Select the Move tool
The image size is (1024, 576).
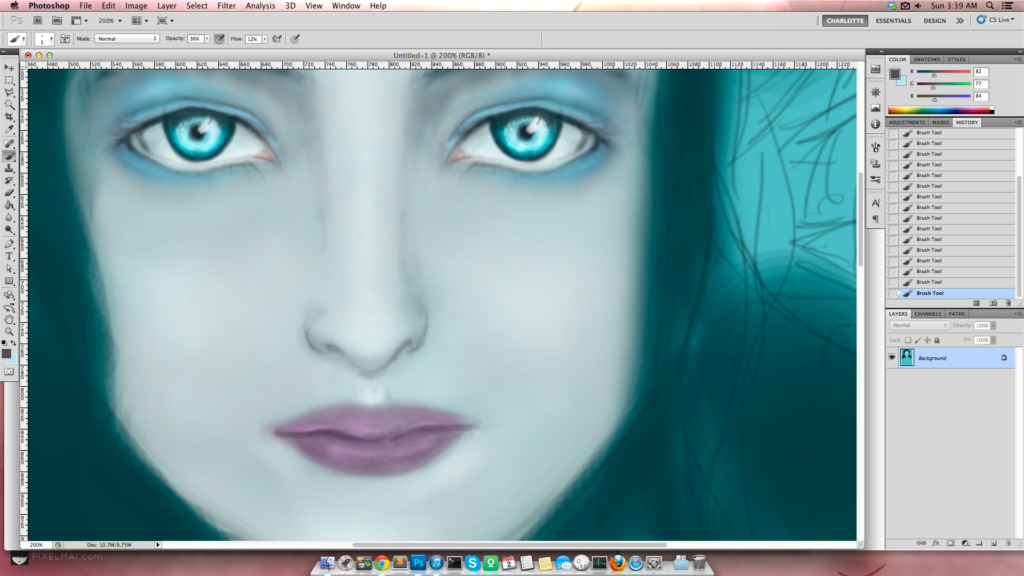(x=9, y=68)
